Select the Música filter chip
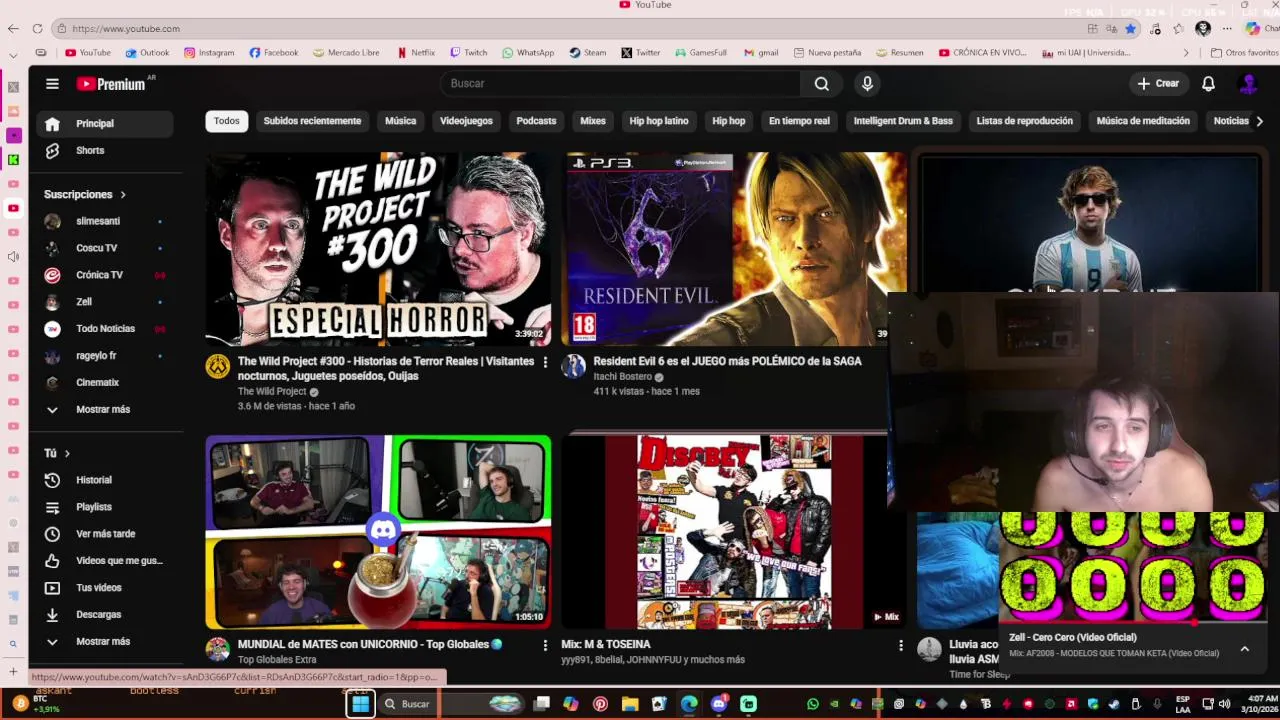1280x720 pixels. [x=400, y=121]
